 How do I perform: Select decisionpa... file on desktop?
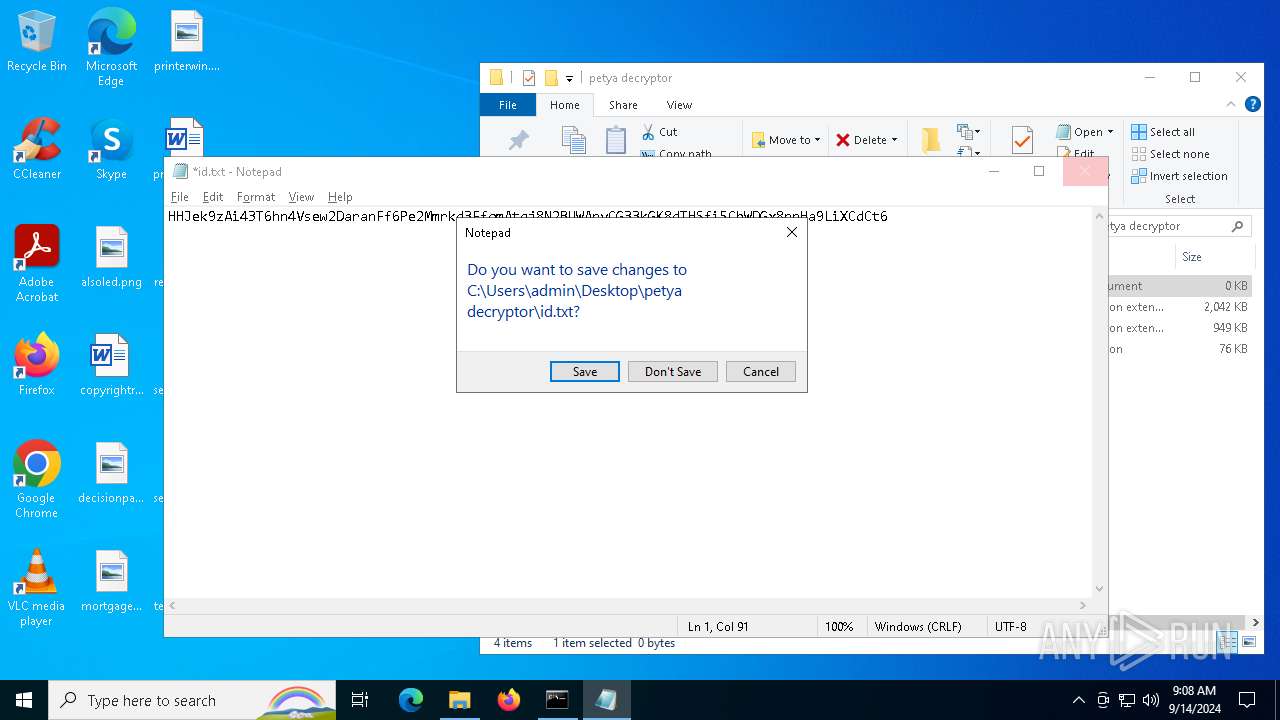point(111,473)
